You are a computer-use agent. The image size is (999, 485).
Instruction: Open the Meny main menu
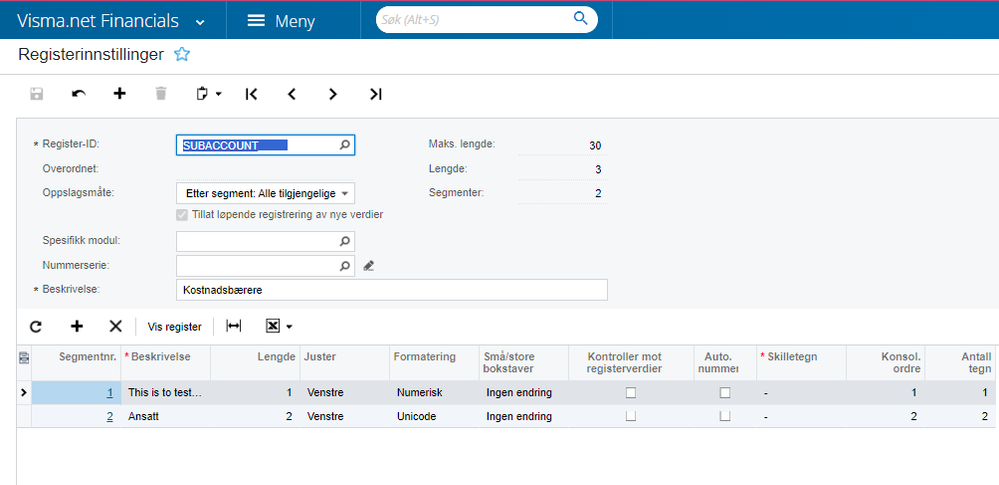[281, 21]
